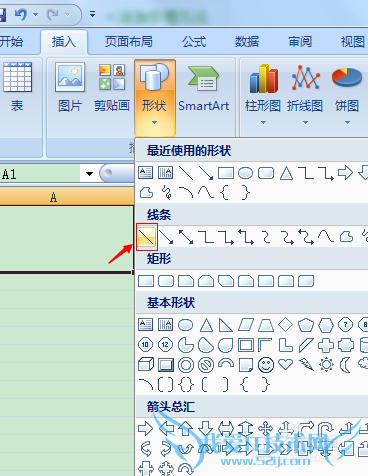
Task: Select the Snip Single Corner Rectangle under 矩形
Action: click(186, 281)
